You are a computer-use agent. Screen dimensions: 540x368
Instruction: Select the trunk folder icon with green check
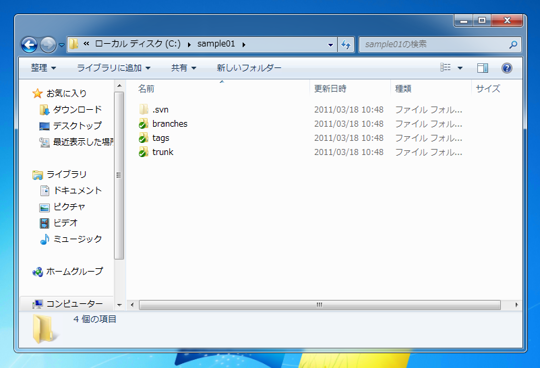(x=143, y=152)
